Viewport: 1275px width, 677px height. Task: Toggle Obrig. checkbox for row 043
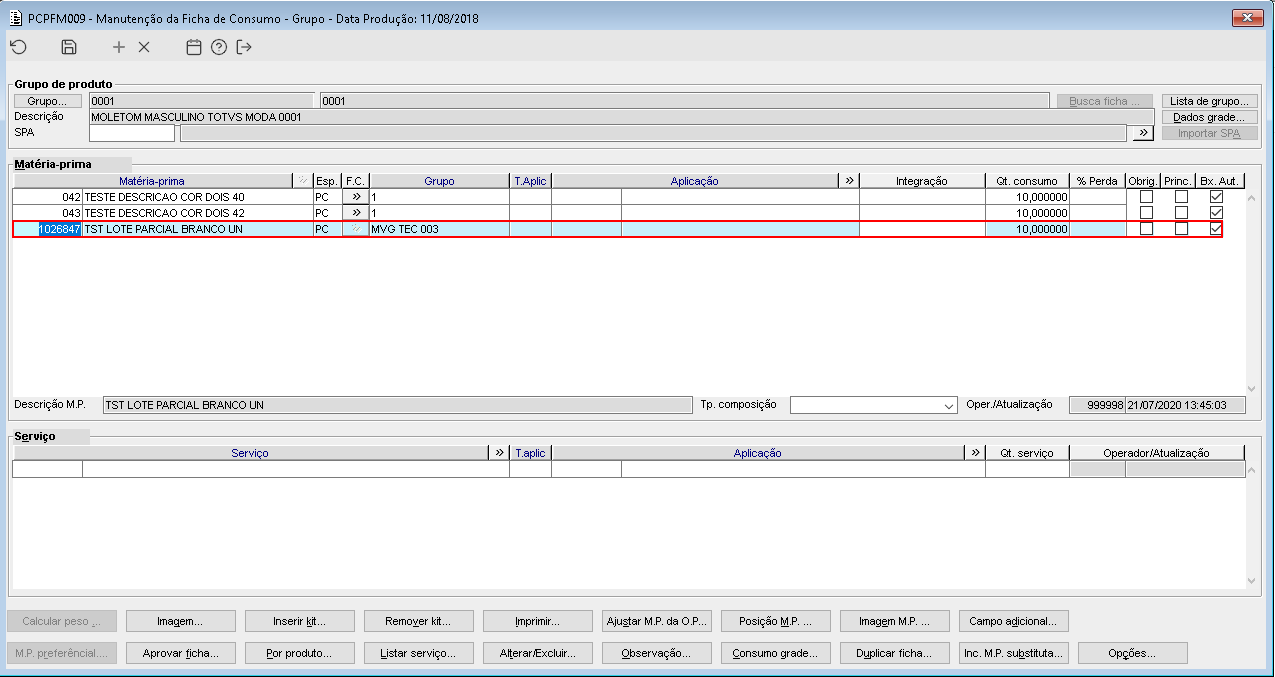coord(1146,213)
